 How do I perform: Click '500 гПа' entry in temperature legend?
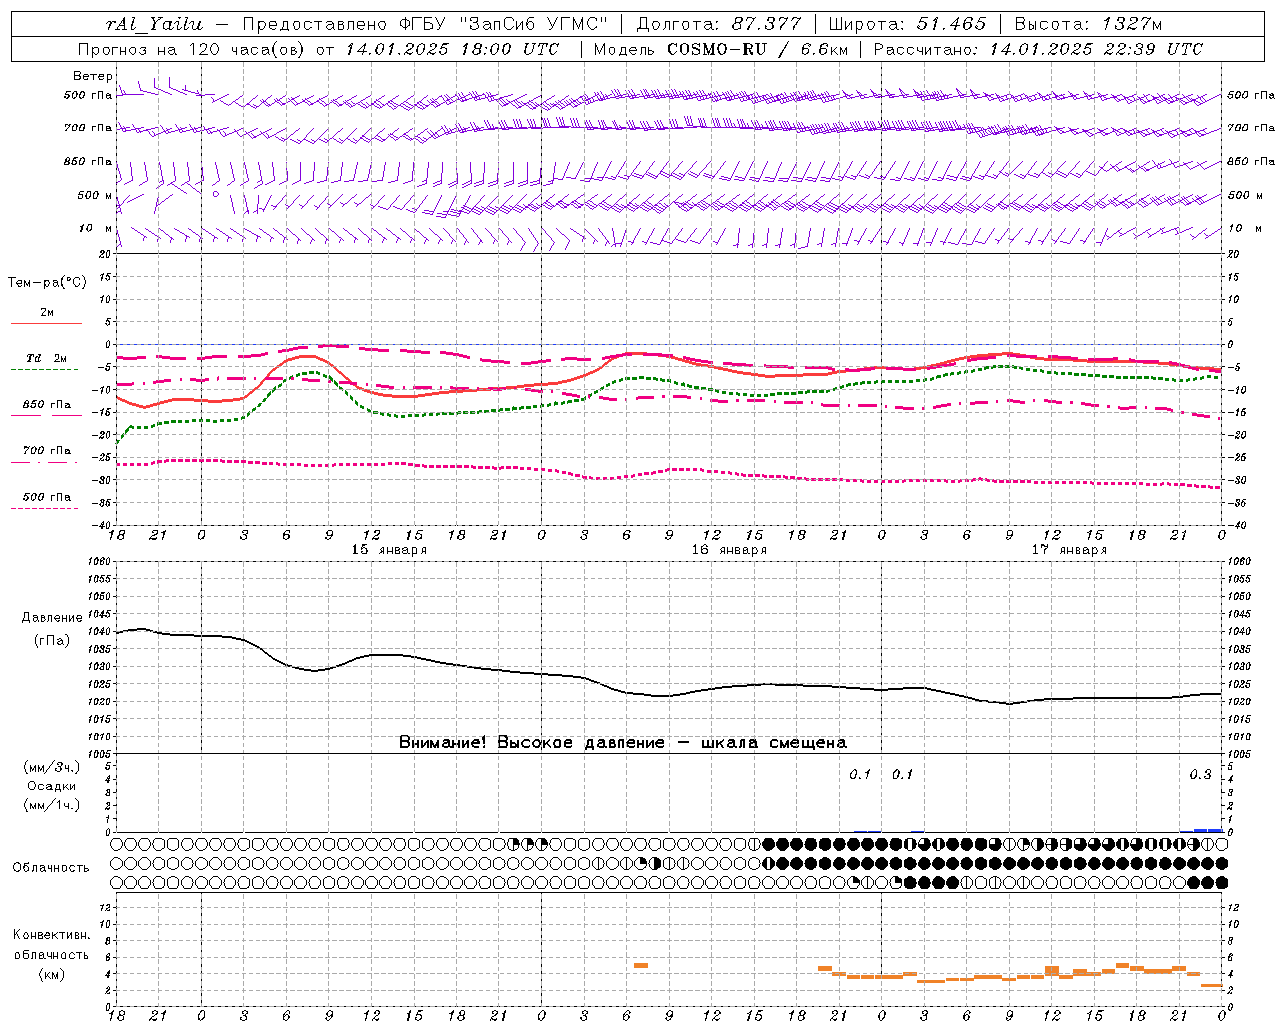(x=46, y=497)
